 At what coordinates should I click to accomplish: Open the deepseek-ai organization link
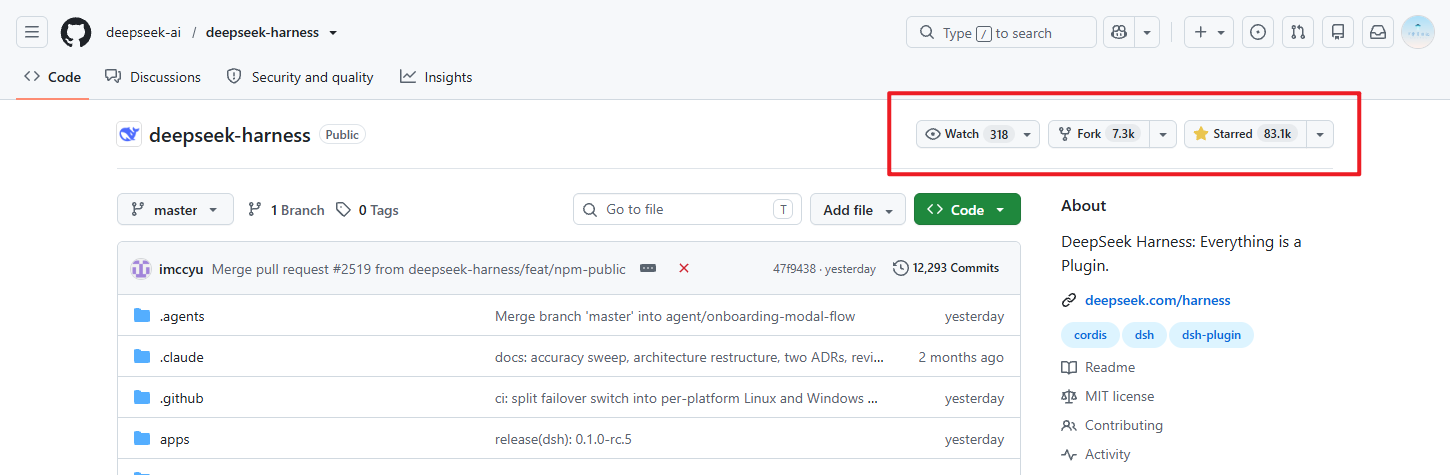(x=144, y=32)
